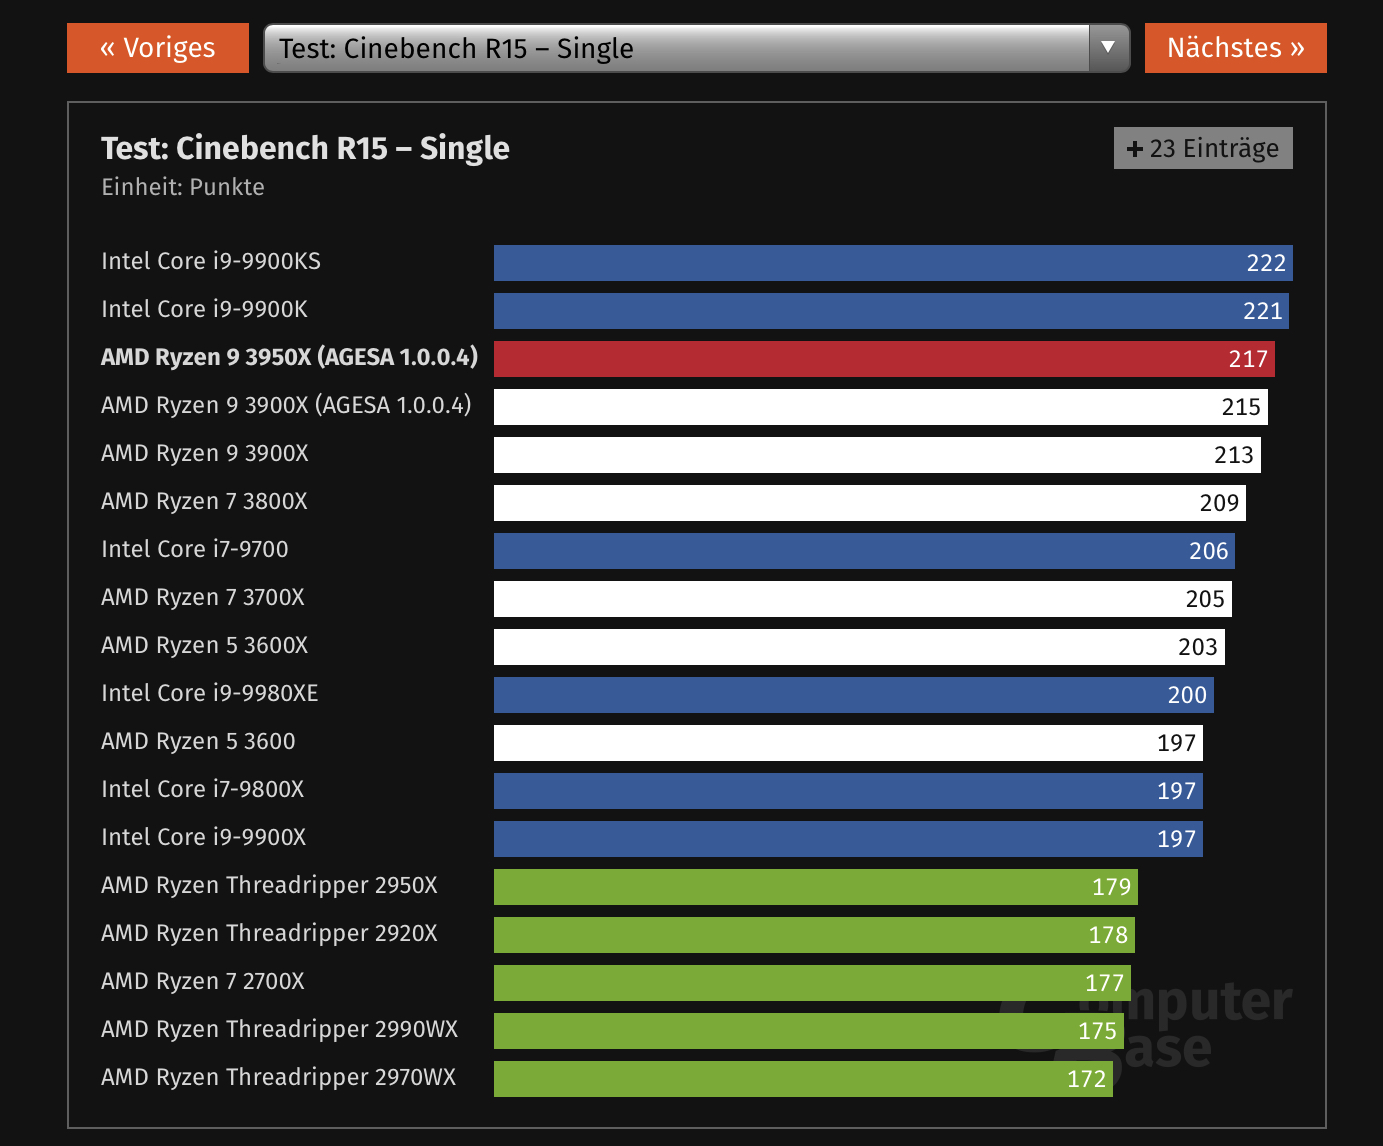Click the white bar showing 209 points
This screenshot has height=1146, width=1383.
point(870,503)
